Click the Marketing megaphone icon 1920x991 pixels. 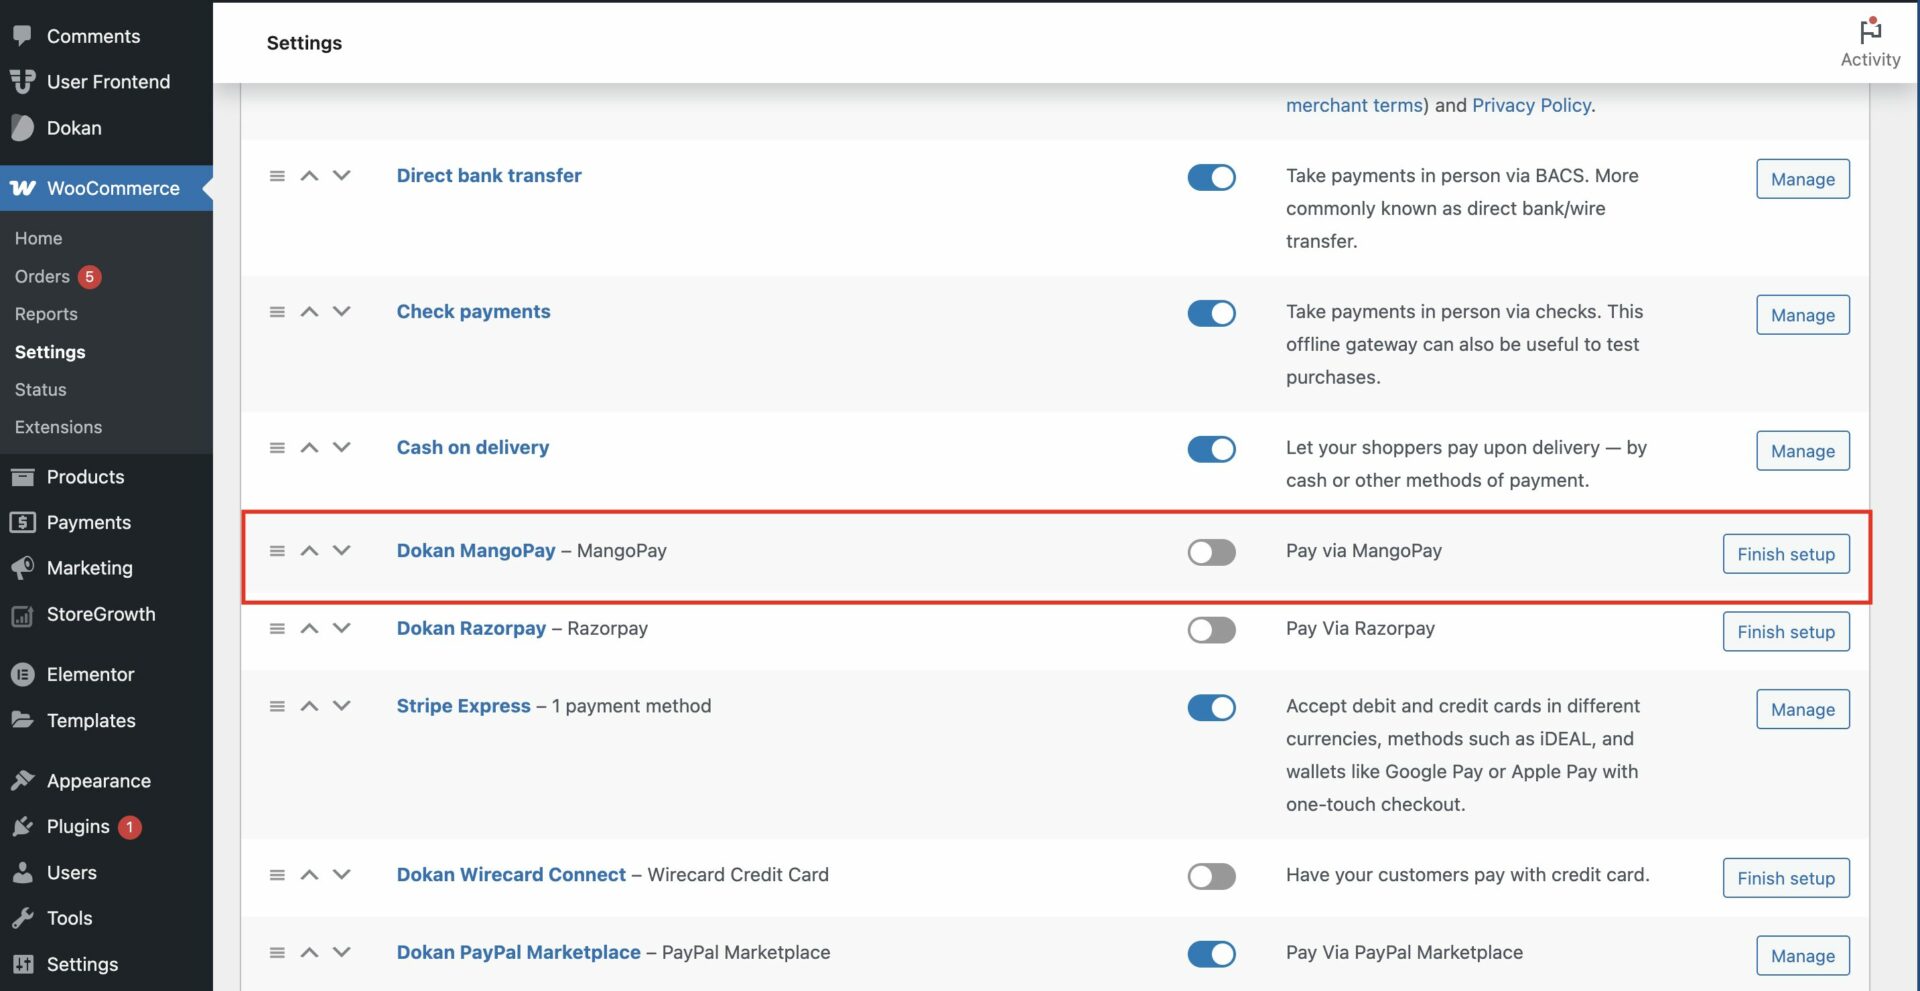point(22,568)
